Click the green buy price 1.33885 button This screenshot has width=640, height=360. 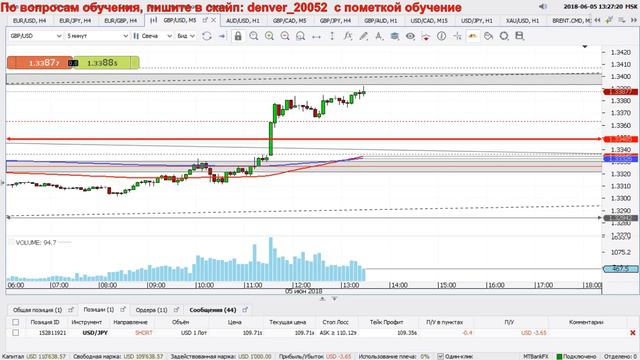point(107,62)
